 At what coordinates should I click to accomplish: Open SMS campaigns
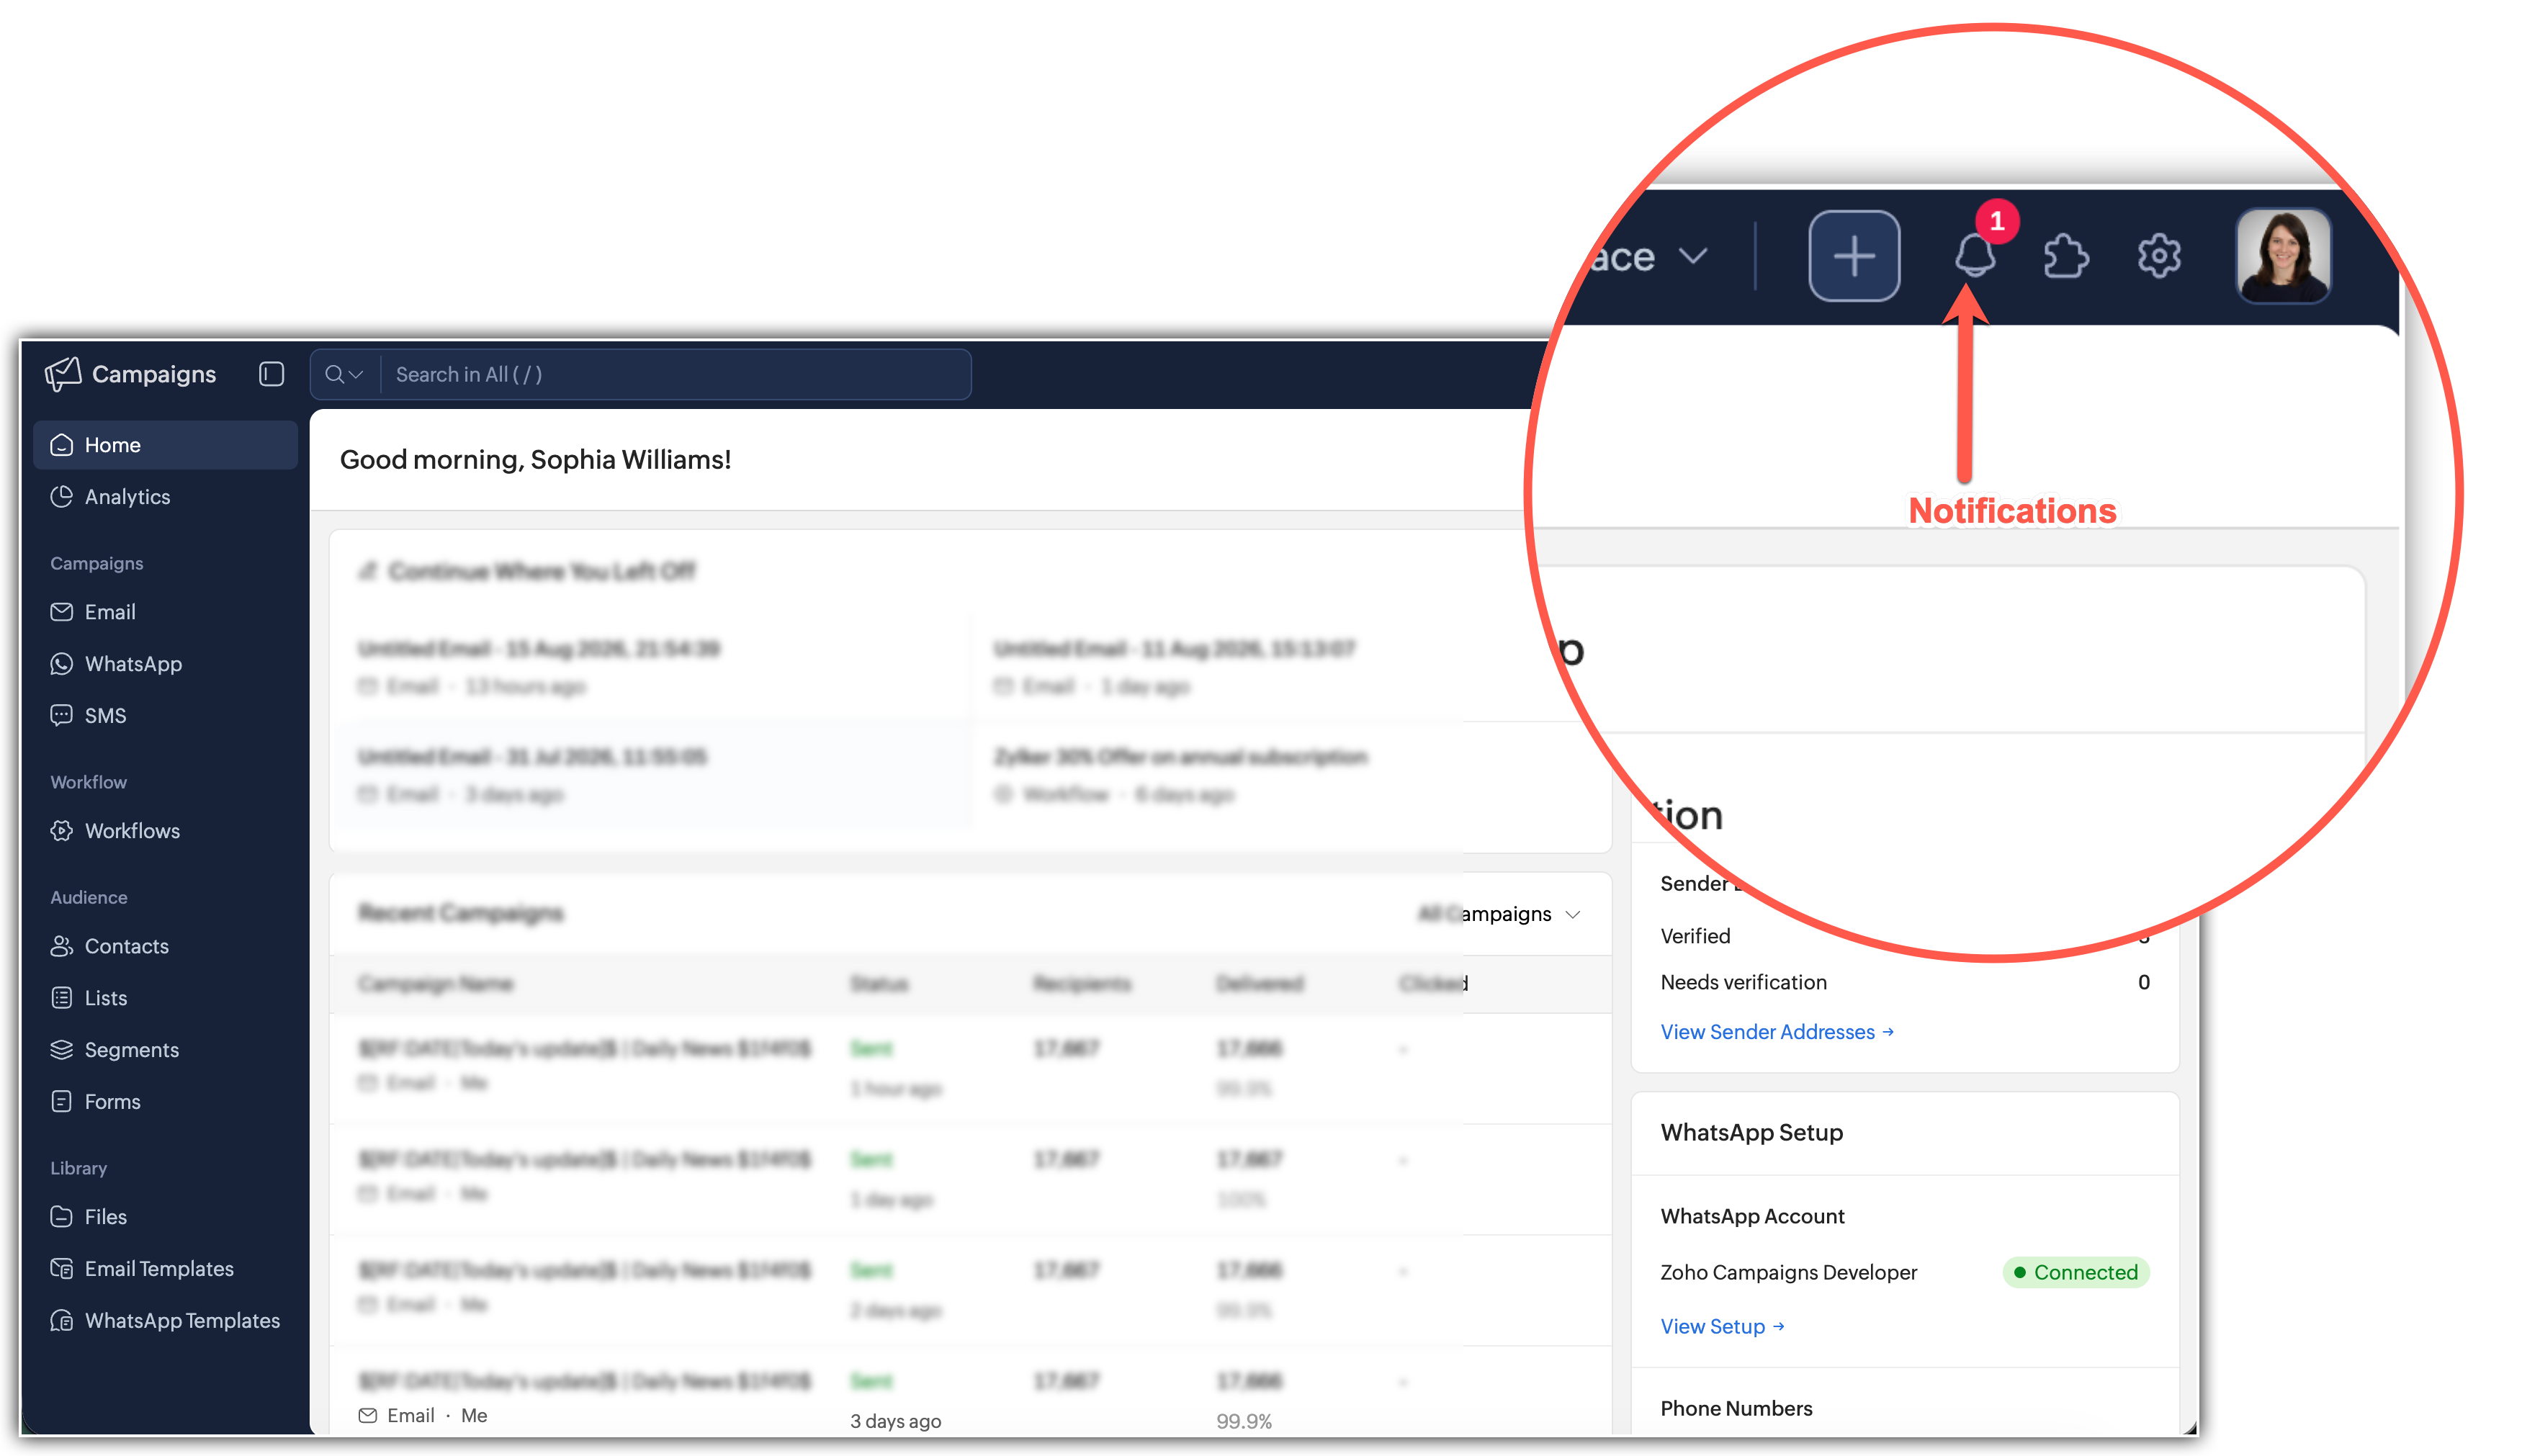pyautogui.click(x=165, y=716)
